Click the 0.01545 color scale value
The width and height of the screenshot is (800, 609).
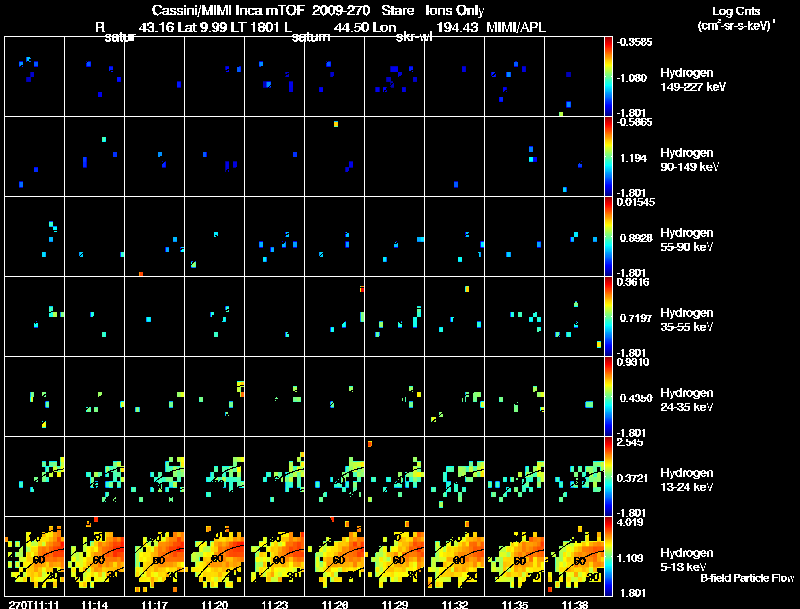pyautogui.click(x=636, y=202)
